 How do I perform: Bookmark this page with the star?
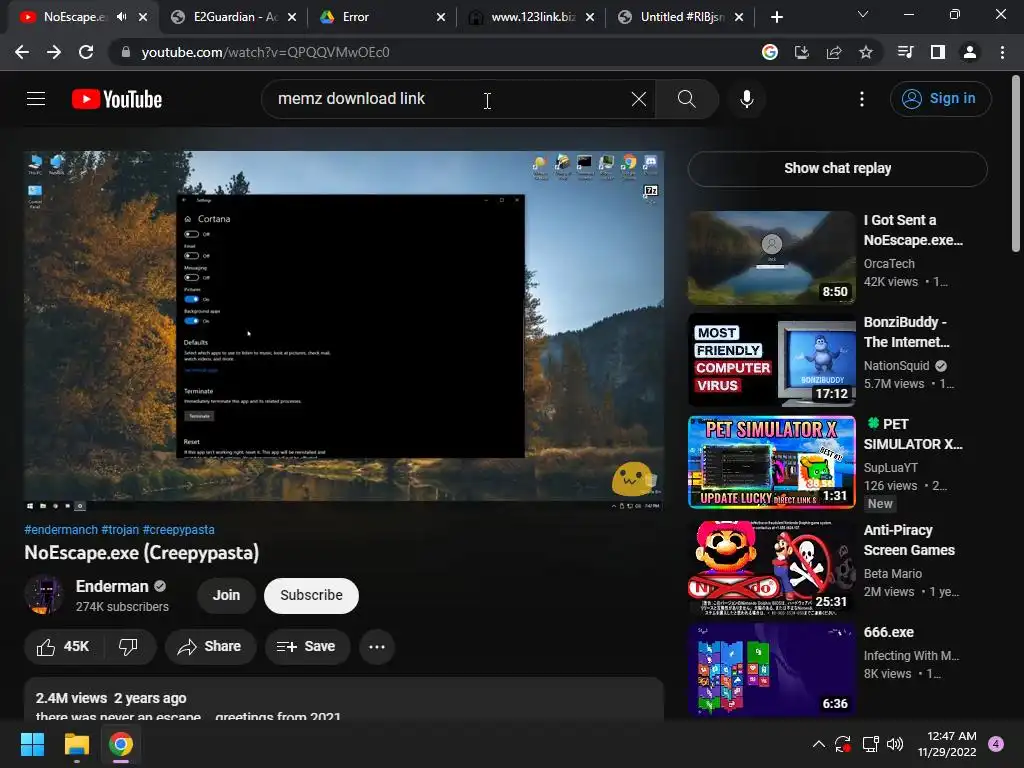coord(866,52)
